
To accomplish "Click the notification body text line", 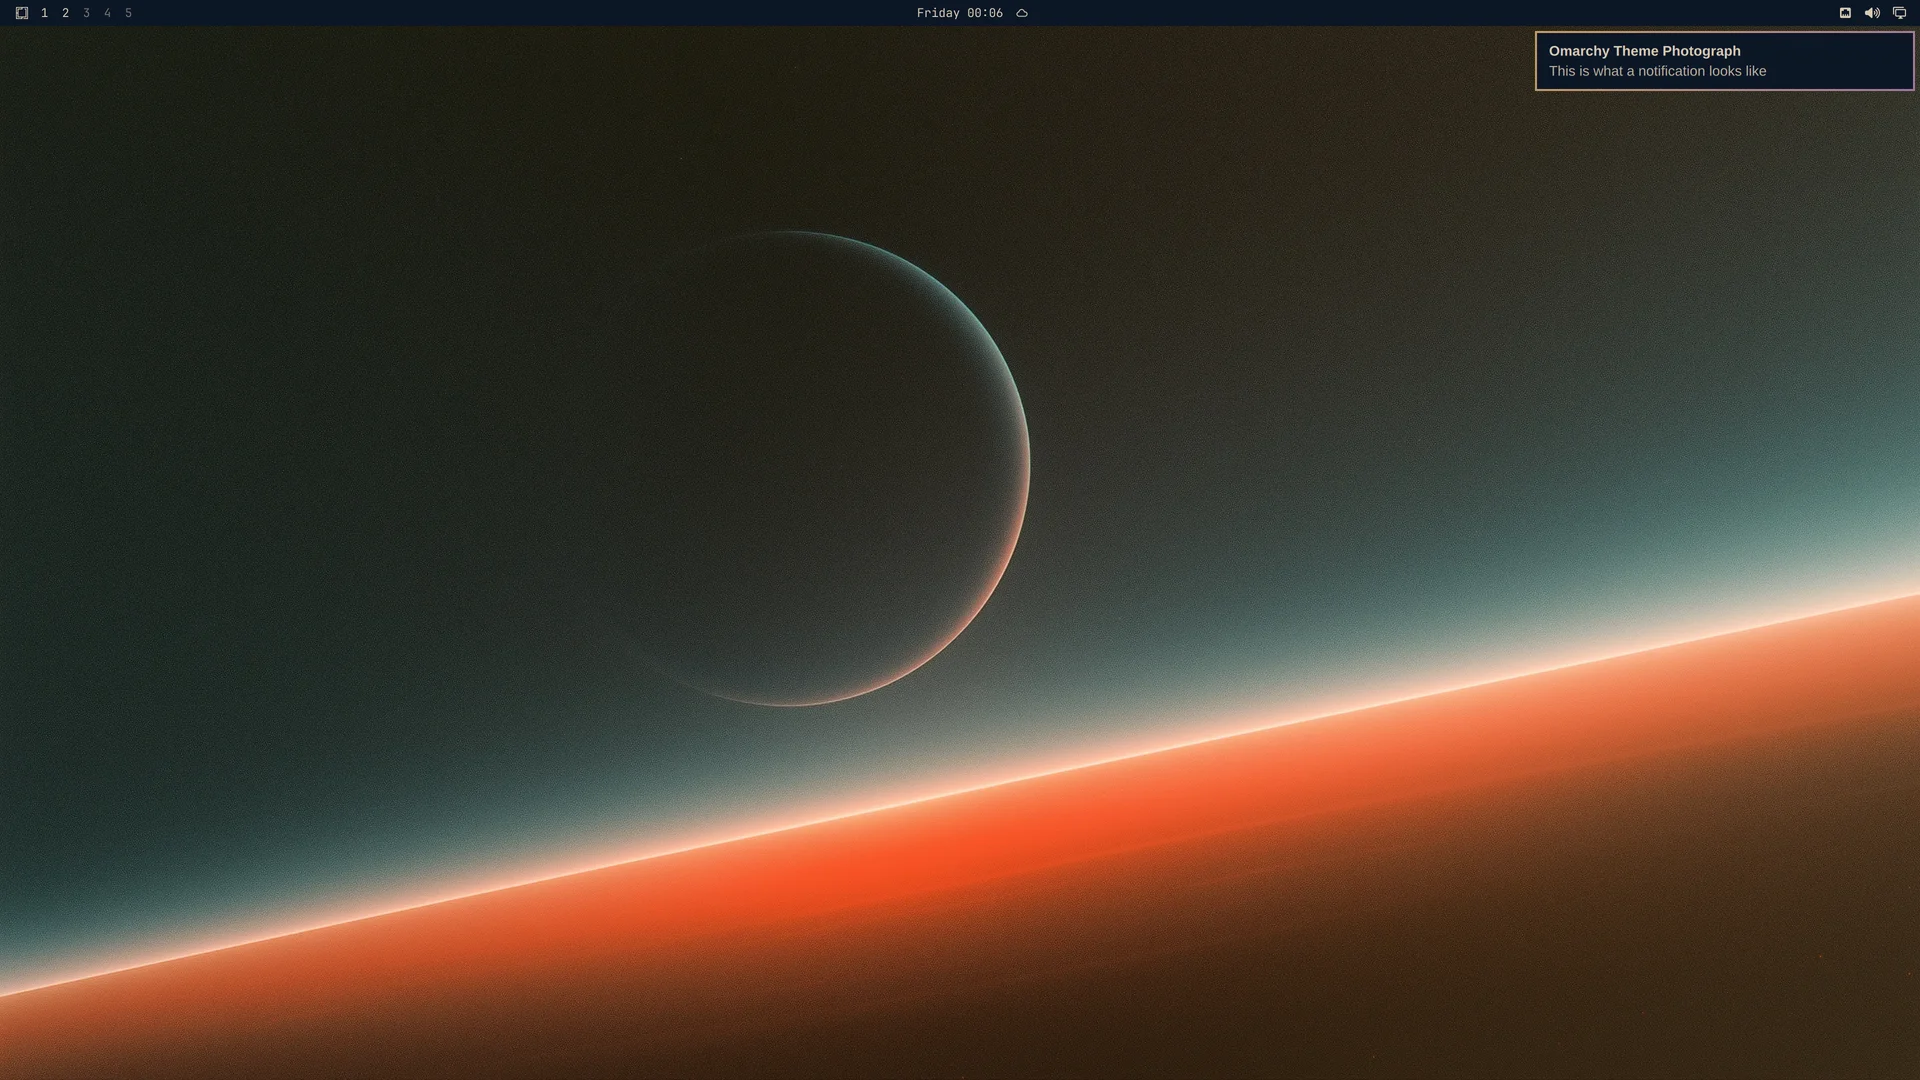I will [x=1657, y=71].
